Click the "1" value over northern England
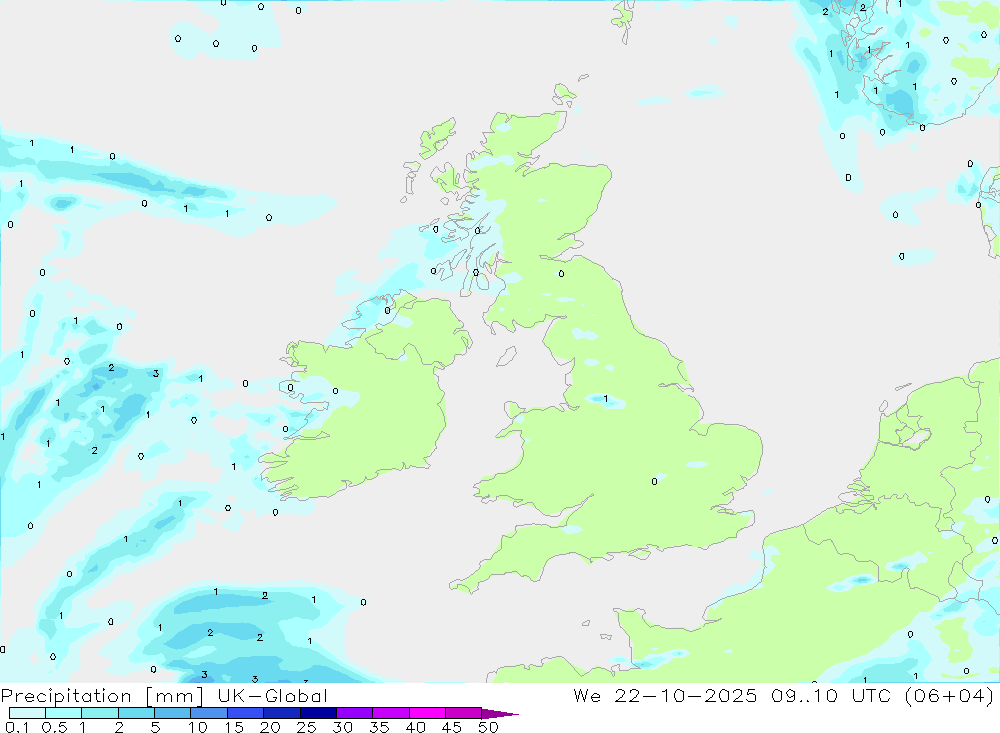The height and width of the screenshot is (733, 1000). 606,399
